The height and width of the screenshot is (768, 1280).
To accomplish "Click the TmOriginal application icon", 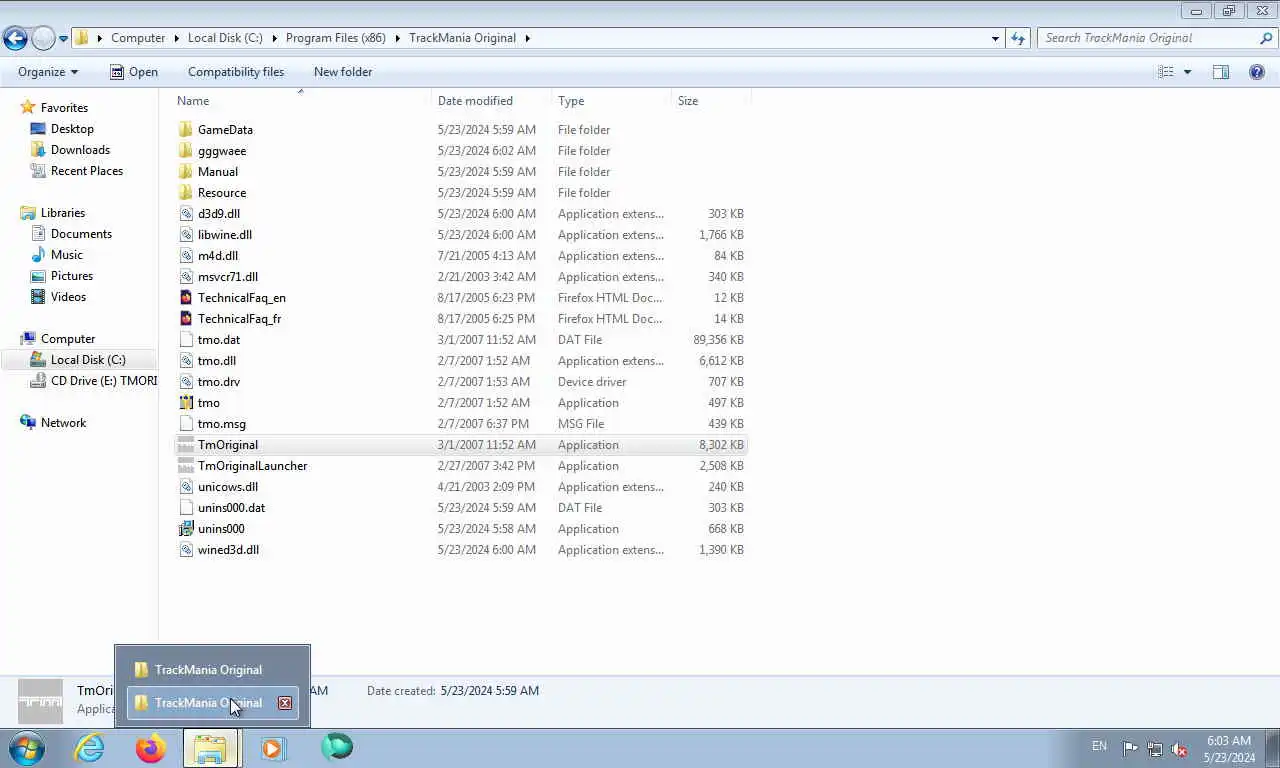I will pyautogui.click(x=186, y=445).
